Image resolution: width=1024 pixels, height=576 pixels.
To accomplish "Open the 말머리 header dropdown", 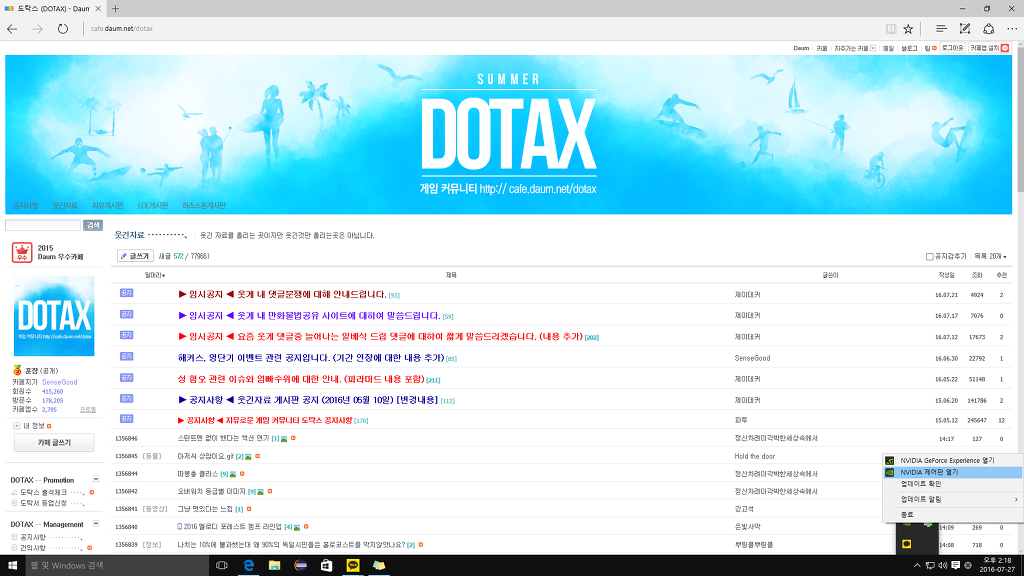I will pos(155,276).
